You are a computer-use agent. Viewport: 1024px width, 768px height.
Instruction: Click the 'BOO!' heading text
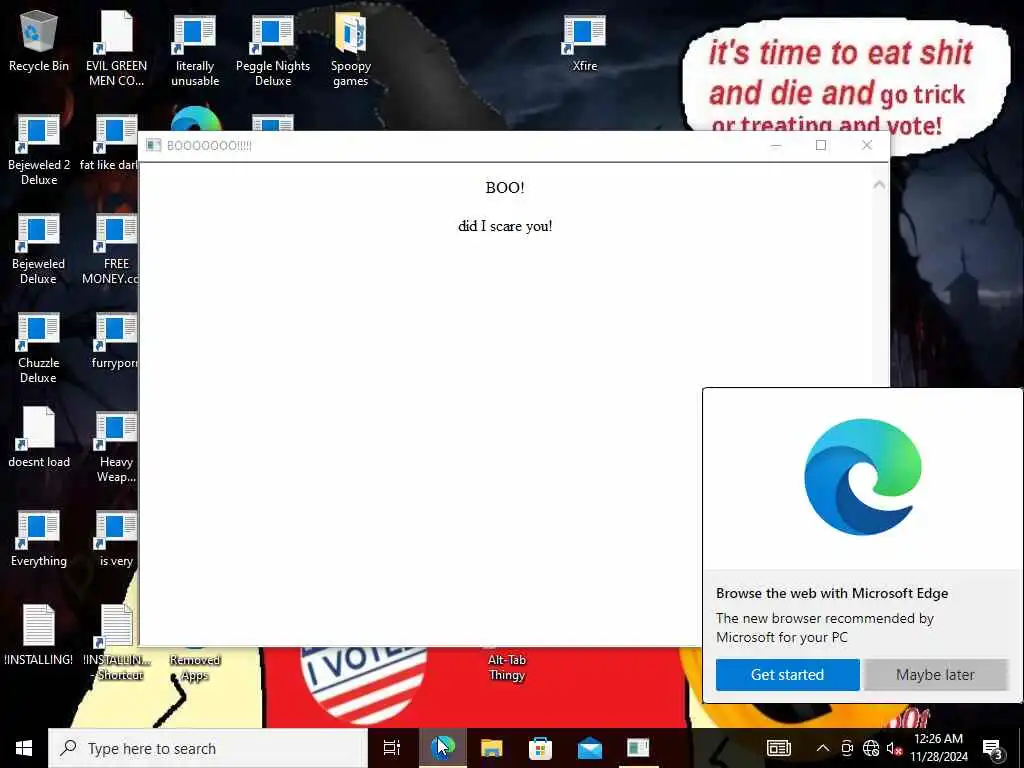(x=505, y=187)
